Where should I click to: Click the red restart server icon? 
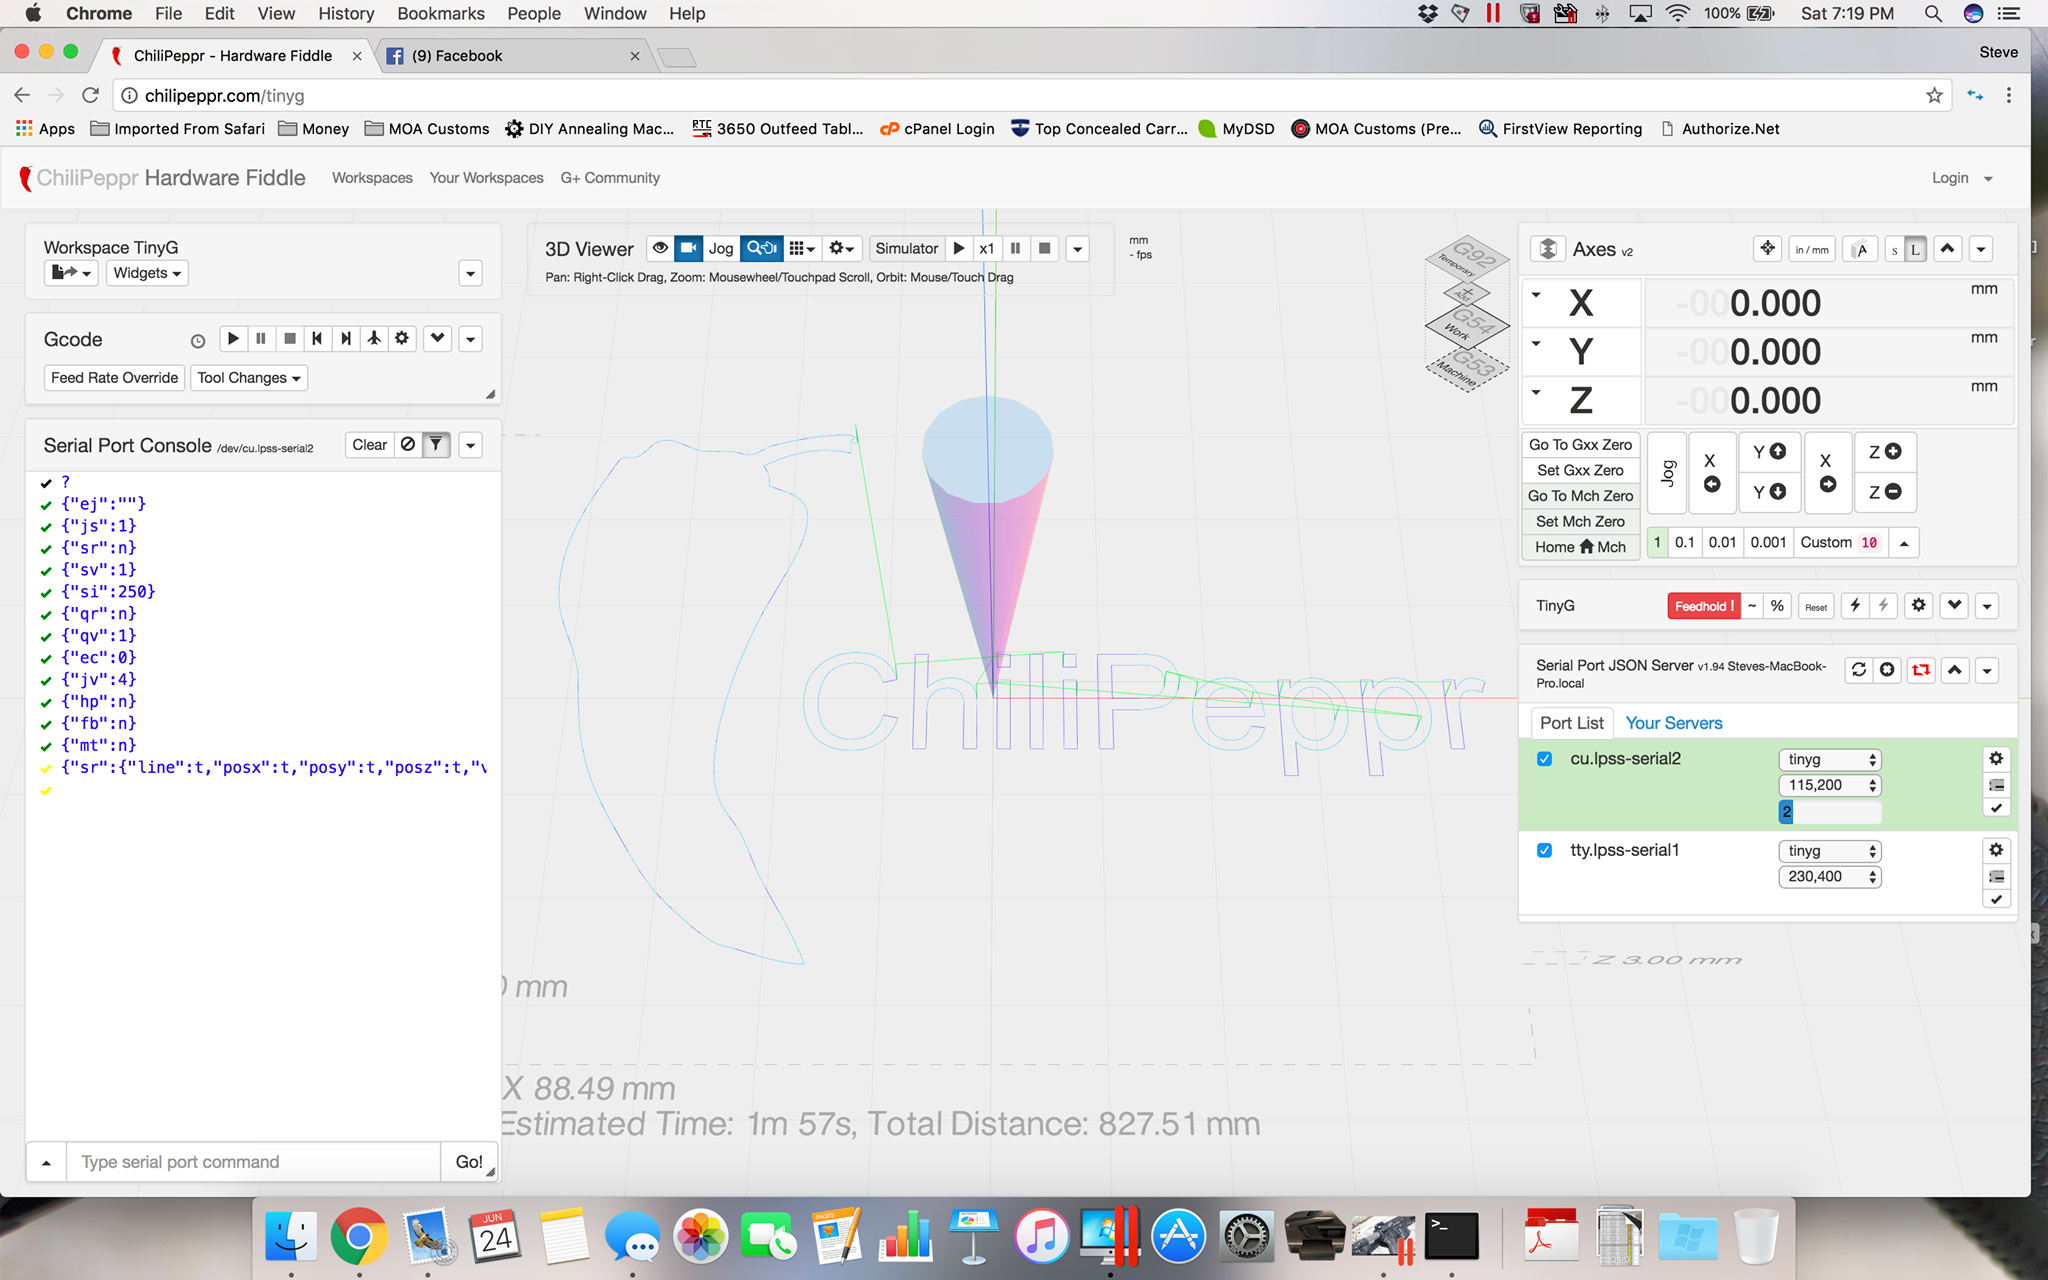1920,670
